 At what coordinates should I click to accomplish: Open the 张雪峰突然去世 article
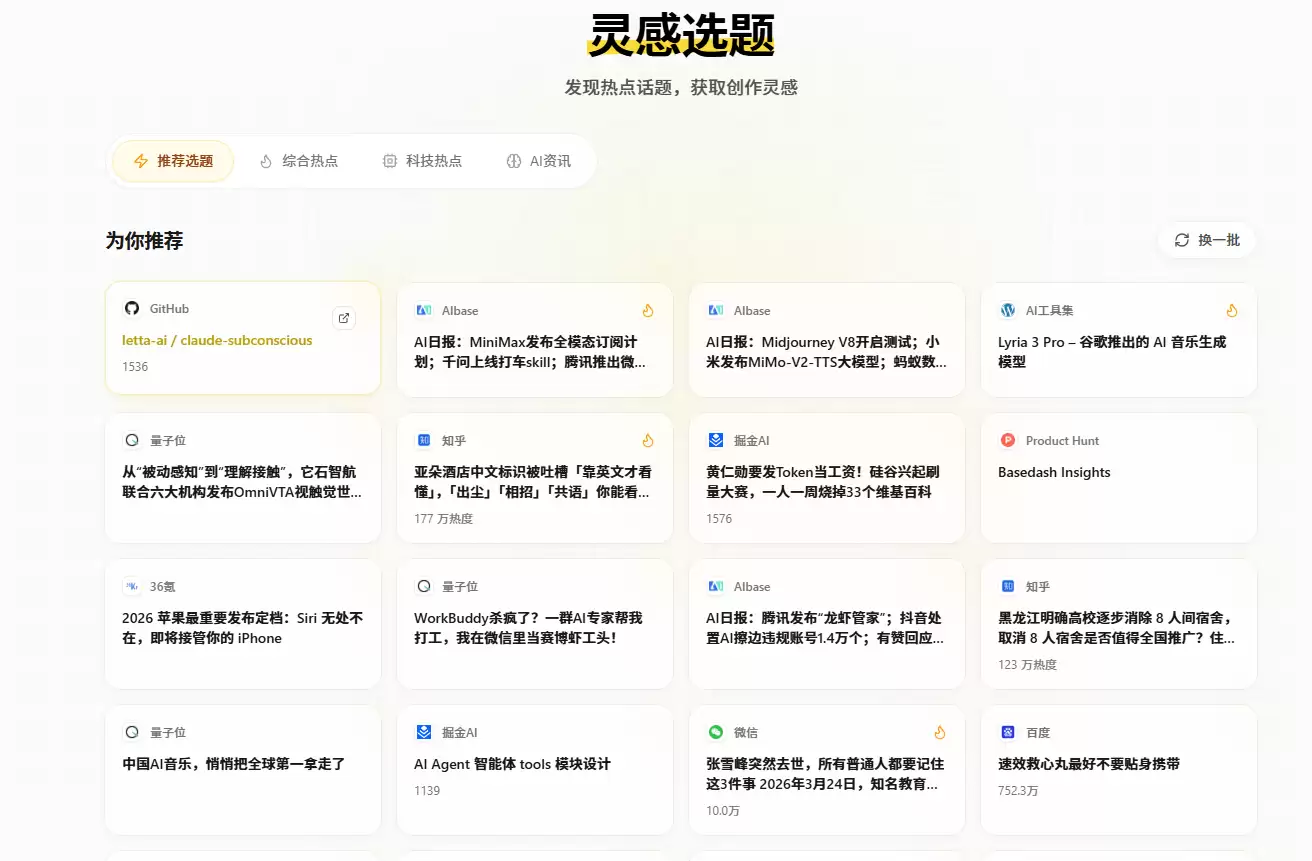coord(827,774)
